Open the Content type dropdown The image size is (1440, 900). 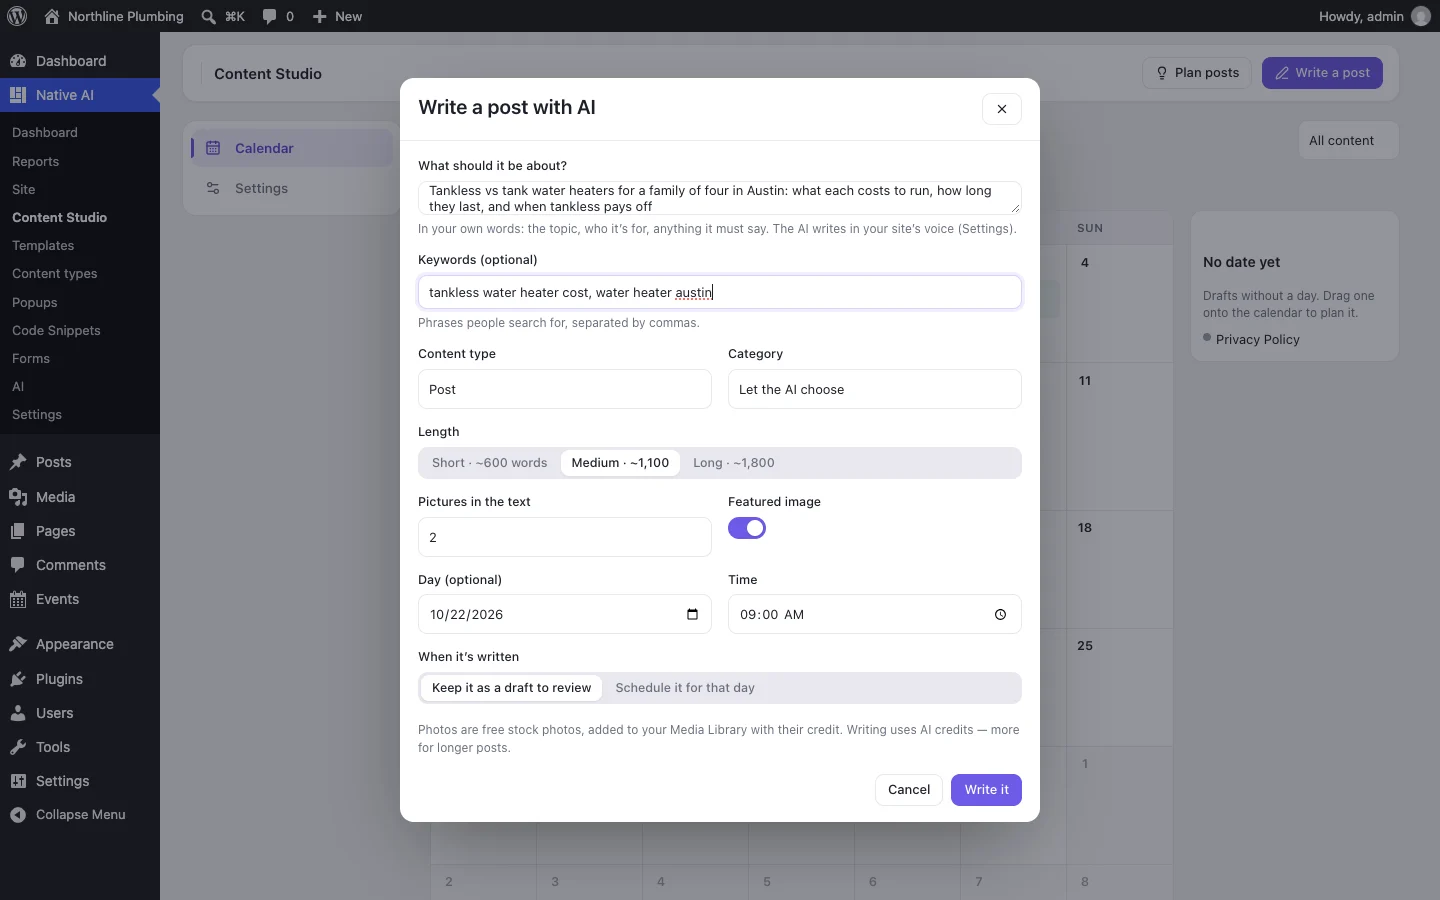pos(565,389)
